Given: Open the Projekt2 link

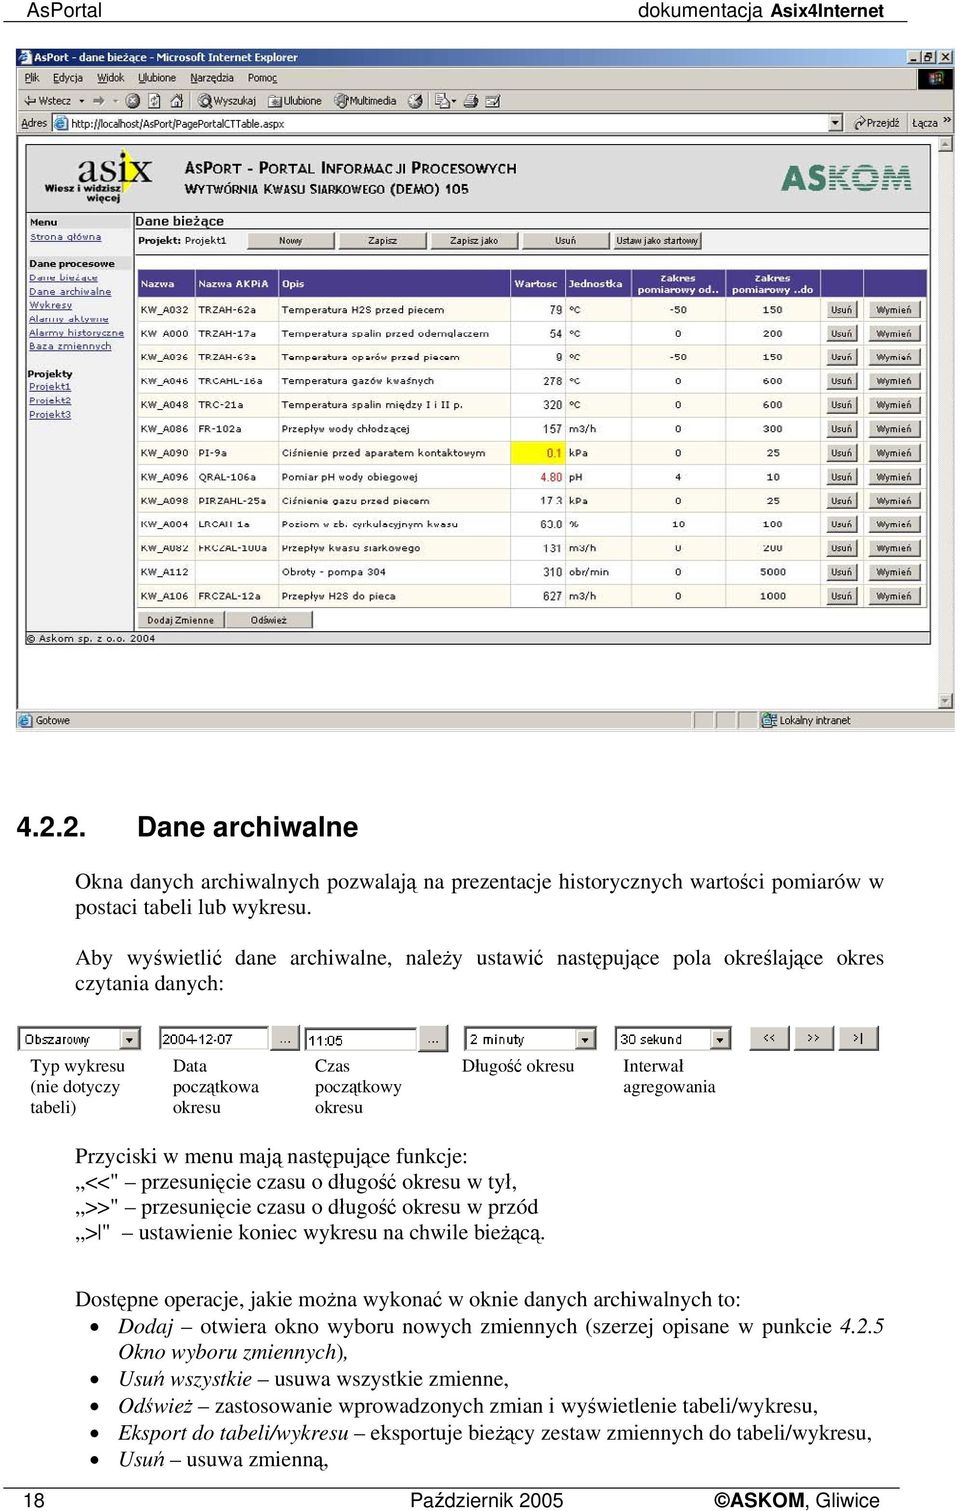Looking at the screenshot, I should [x=49, y=401].
